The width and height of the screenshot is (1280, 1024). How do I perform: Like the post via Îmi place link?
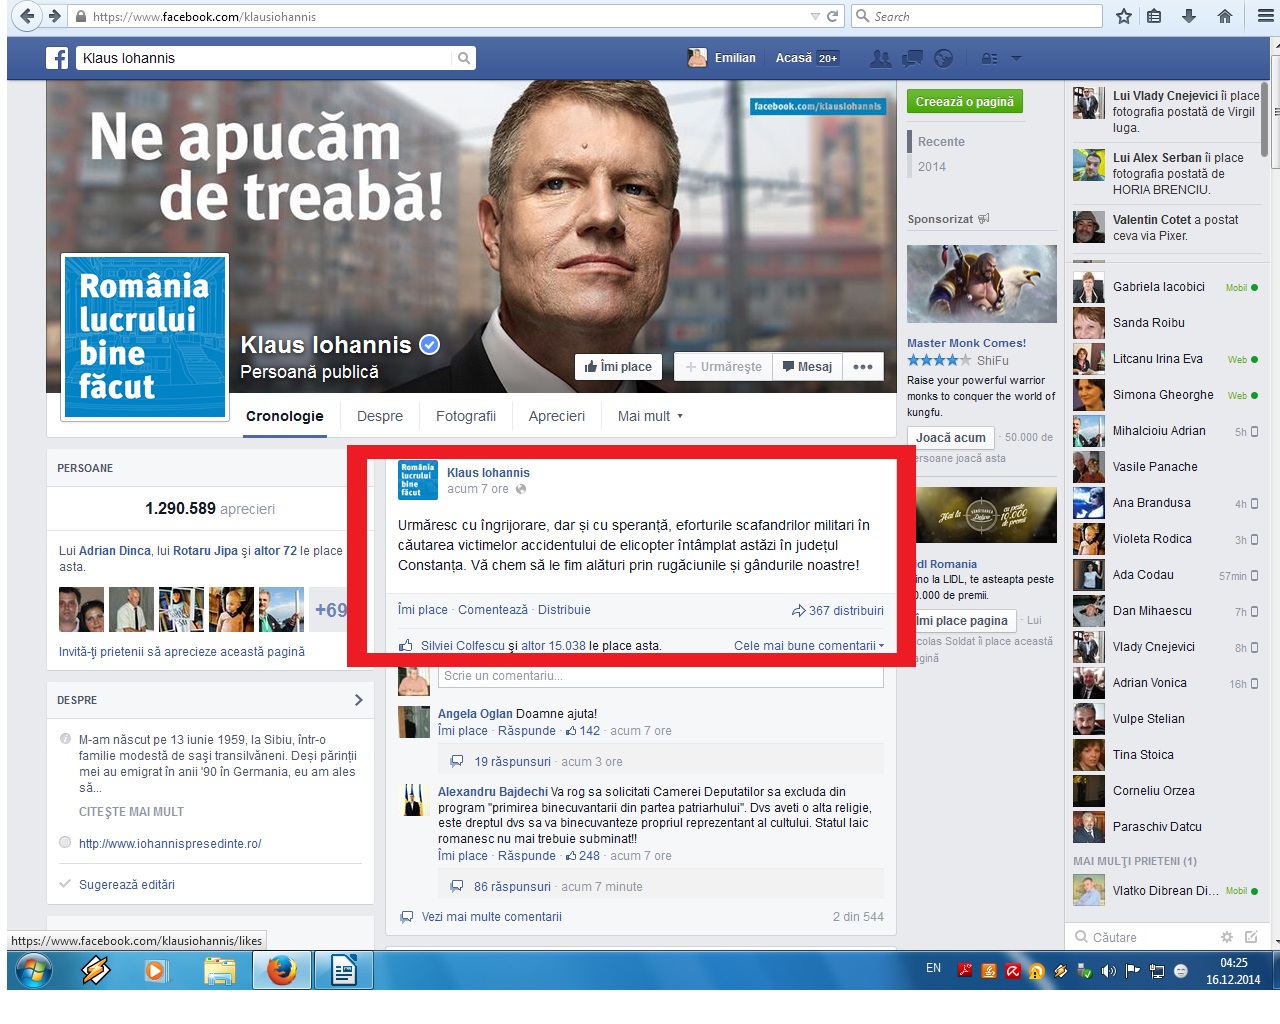[422, 610]
